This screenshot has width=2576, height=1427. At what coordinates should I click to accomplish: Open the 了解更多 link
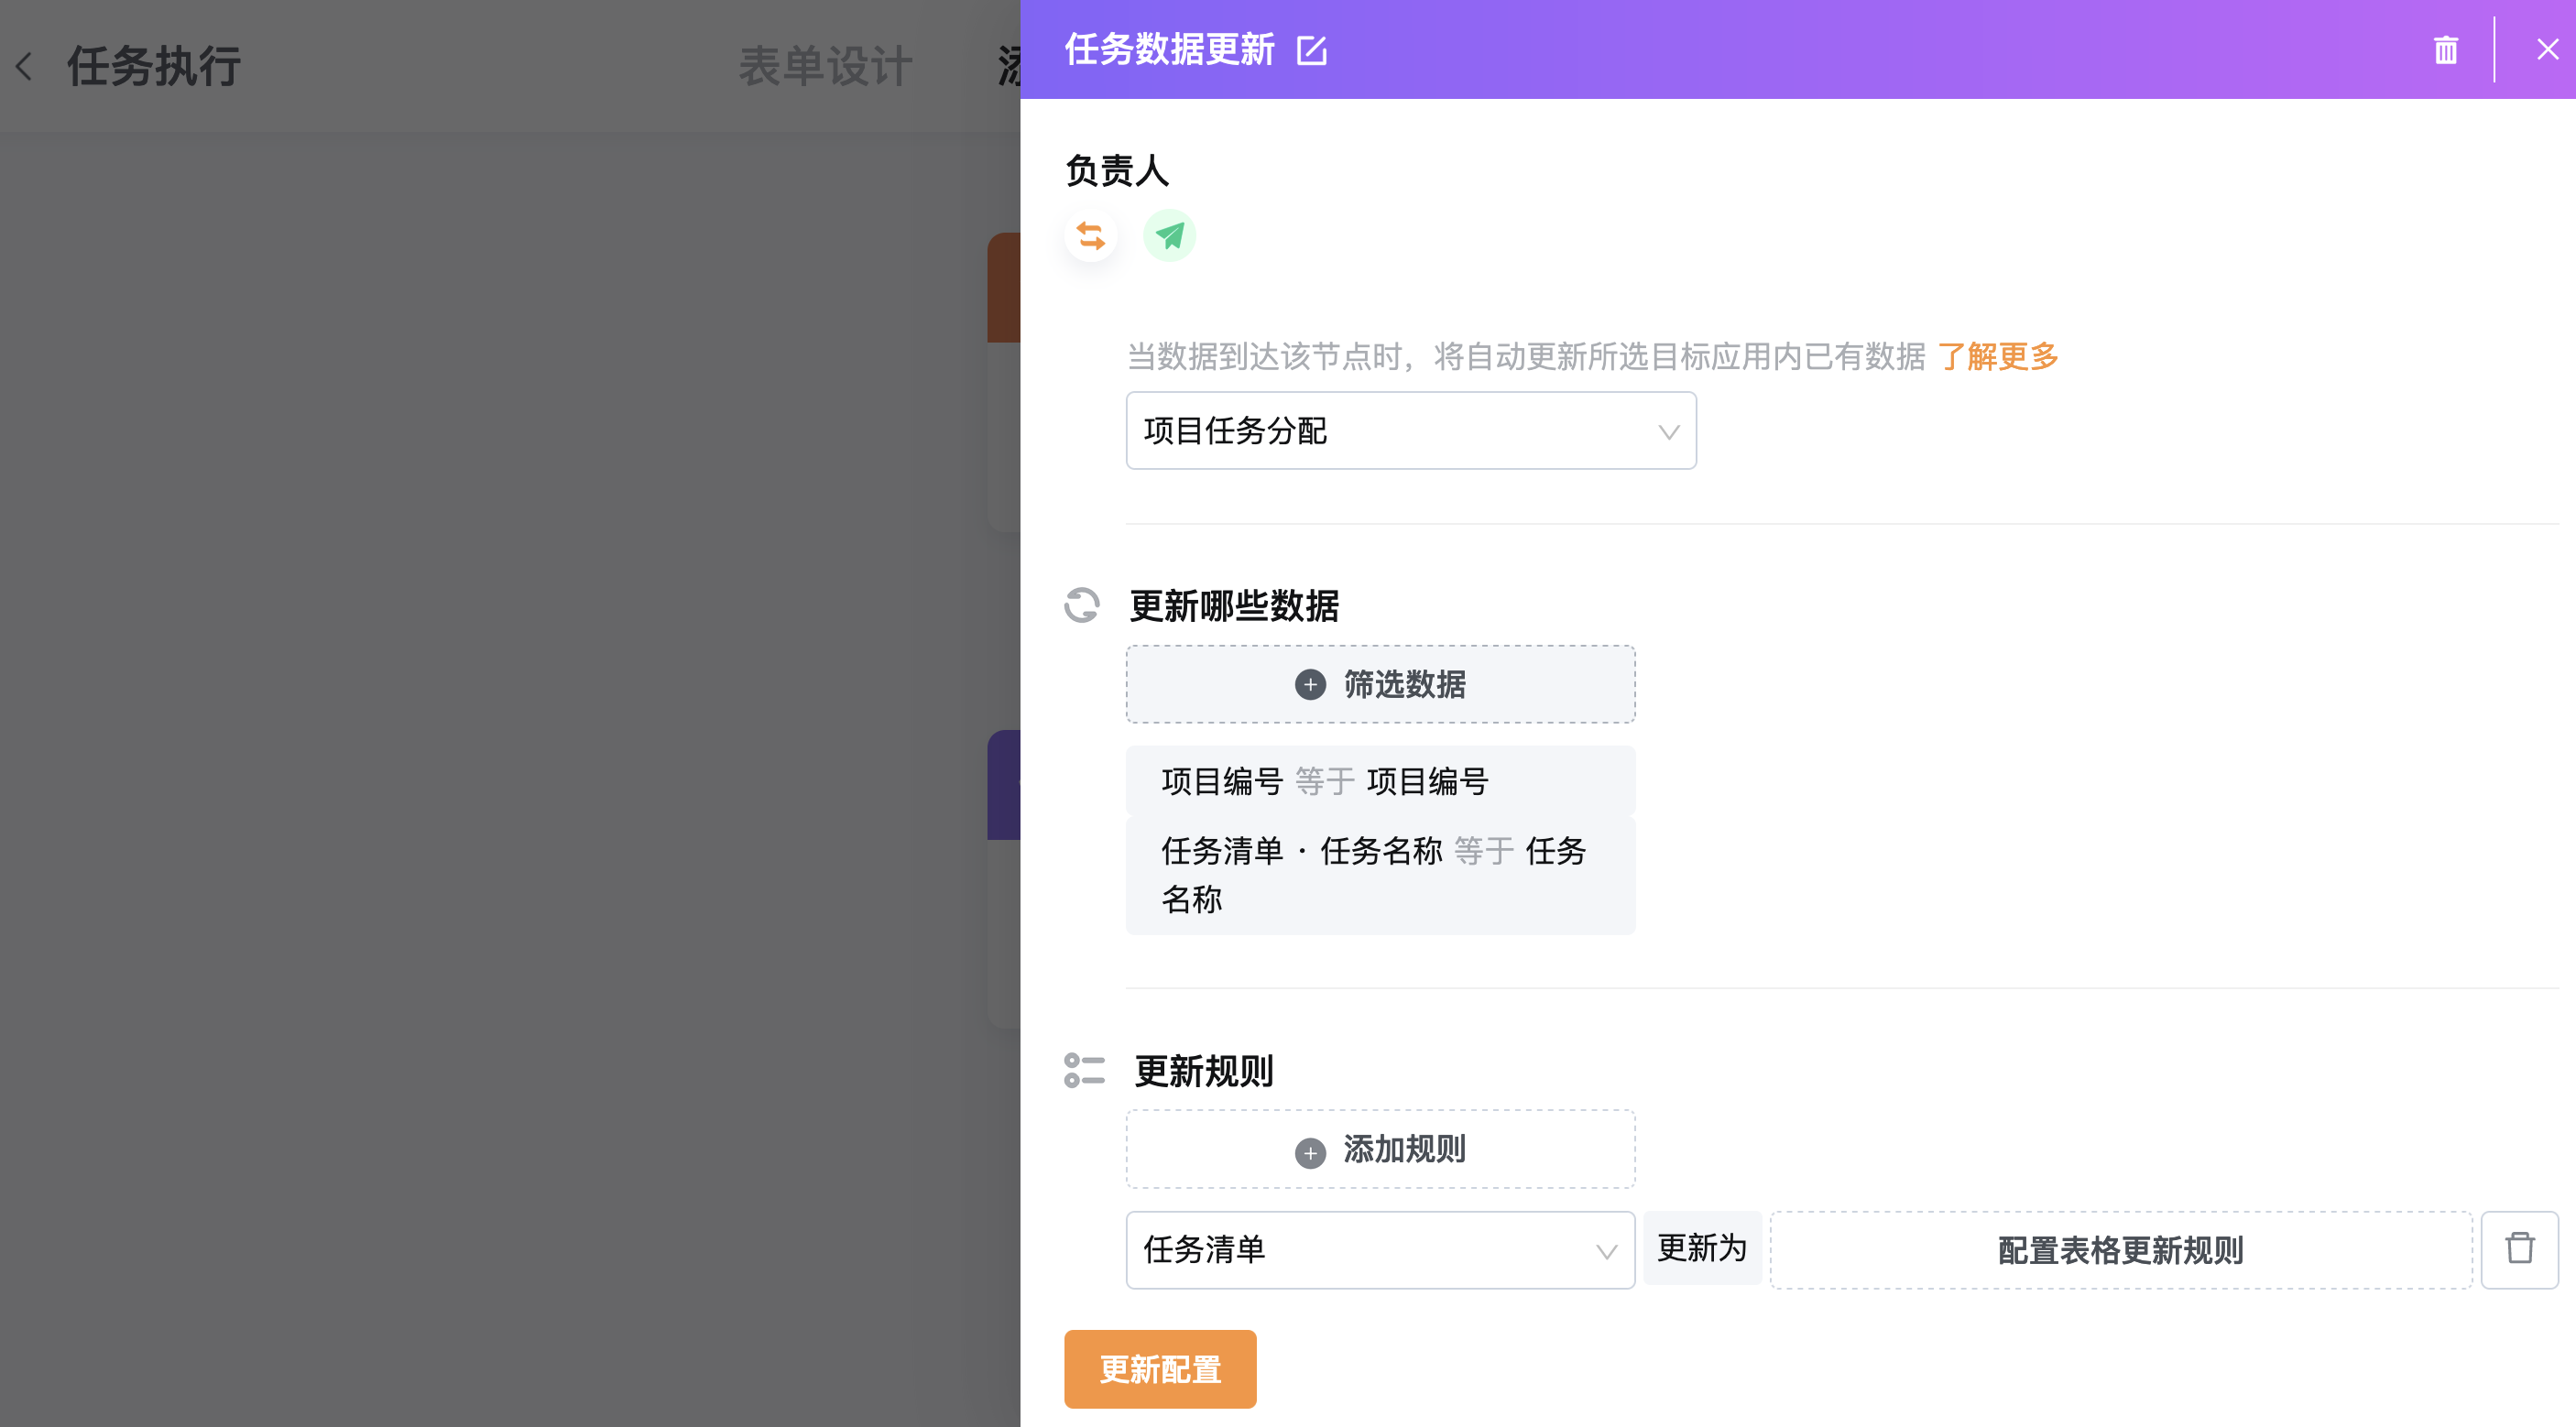point(1997,356)
